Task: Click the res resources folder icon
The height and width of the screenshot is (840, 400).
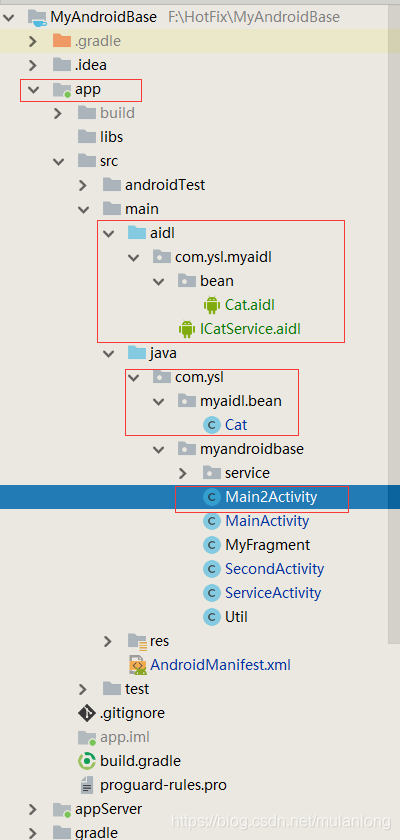Action: [138, 641]
